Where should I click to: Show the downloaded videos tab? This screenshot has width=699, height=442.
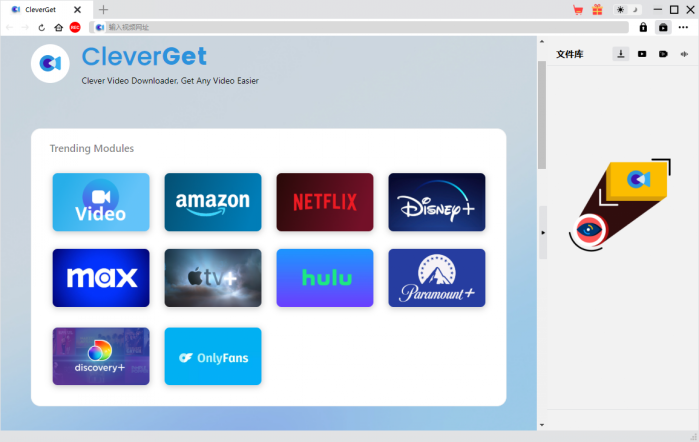[642, 54]
